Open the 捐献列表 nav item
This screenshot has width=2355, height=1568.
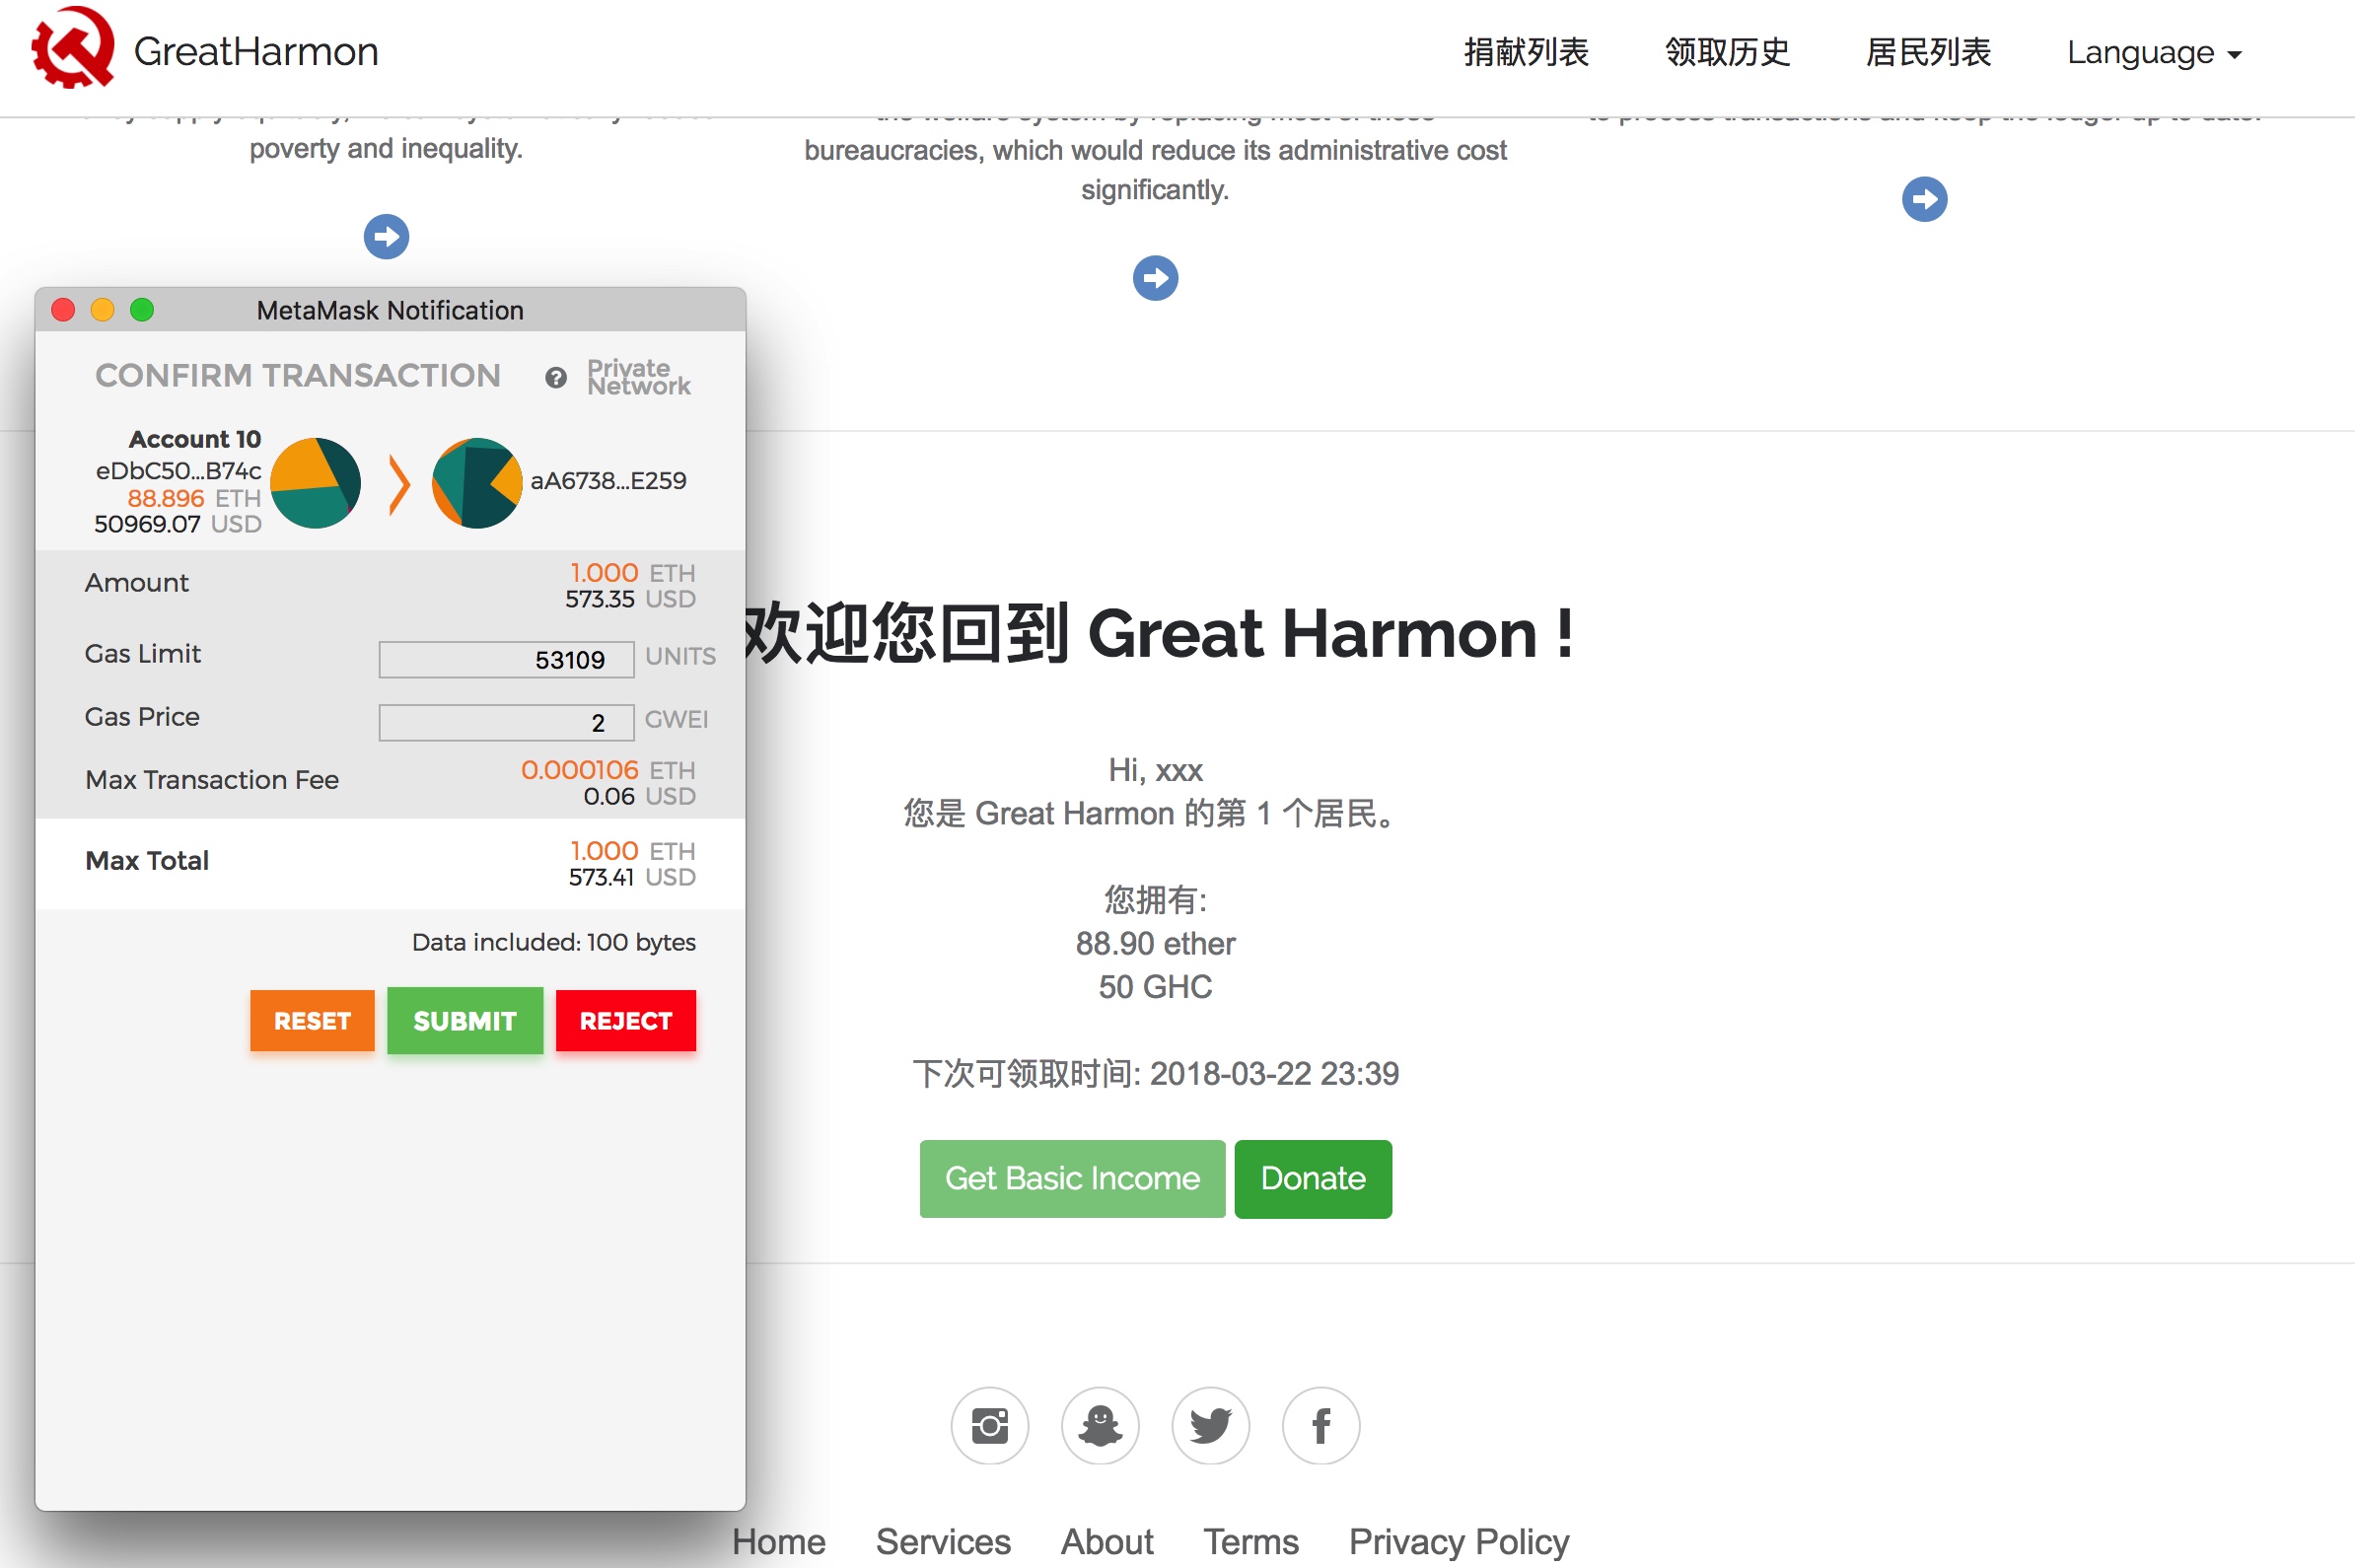pos(1526,52)
